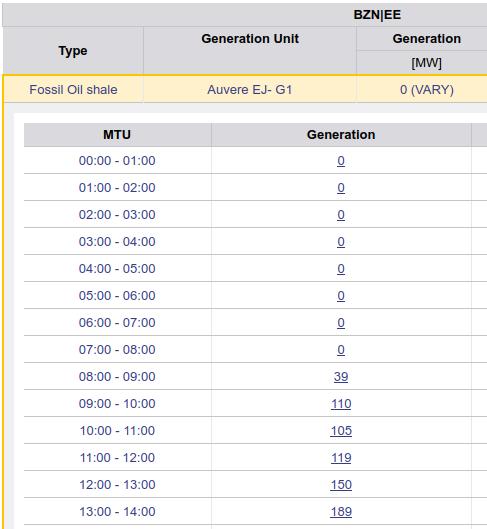Open the 189 generation value link
The width and height of the screenshot is (487, 529).
(341, 511)
